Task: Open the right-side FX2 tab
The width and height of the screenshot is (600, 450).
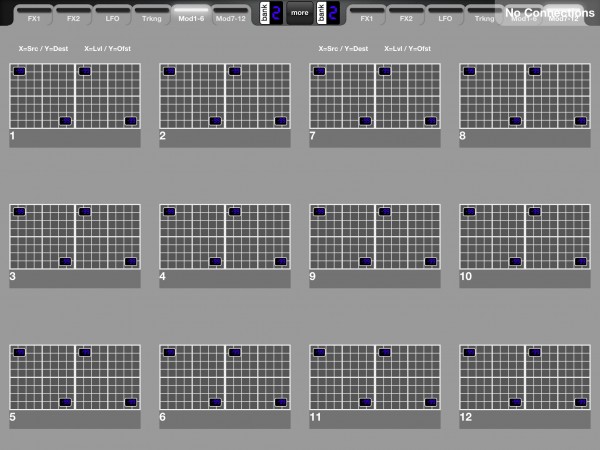Action: (x=406, y=16)
